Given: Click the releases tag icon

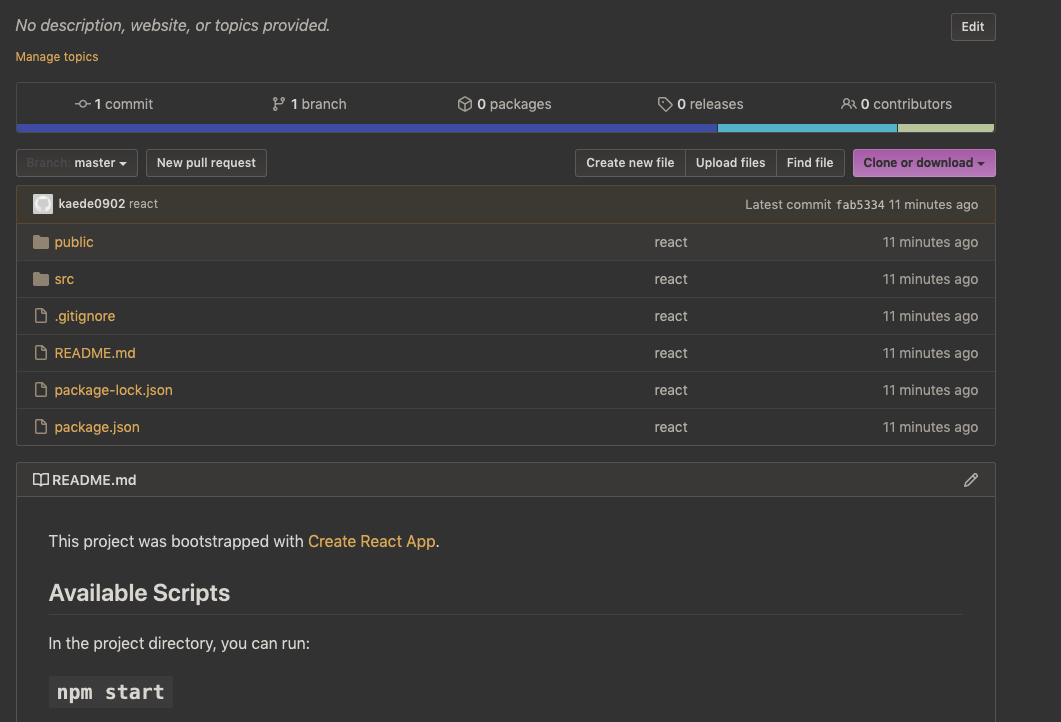Looking at the screenshot, I should (x=665, y=104).
